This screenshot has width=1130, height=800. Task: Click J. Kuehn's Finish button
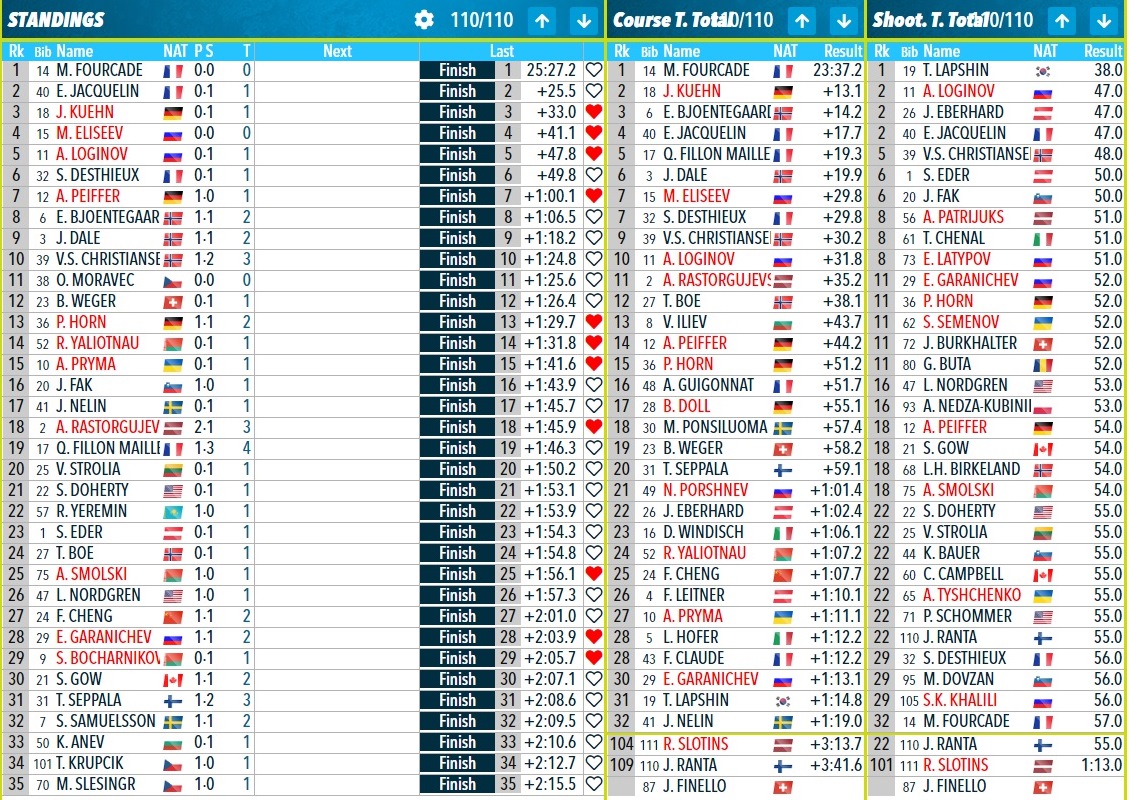coord(457,112)
